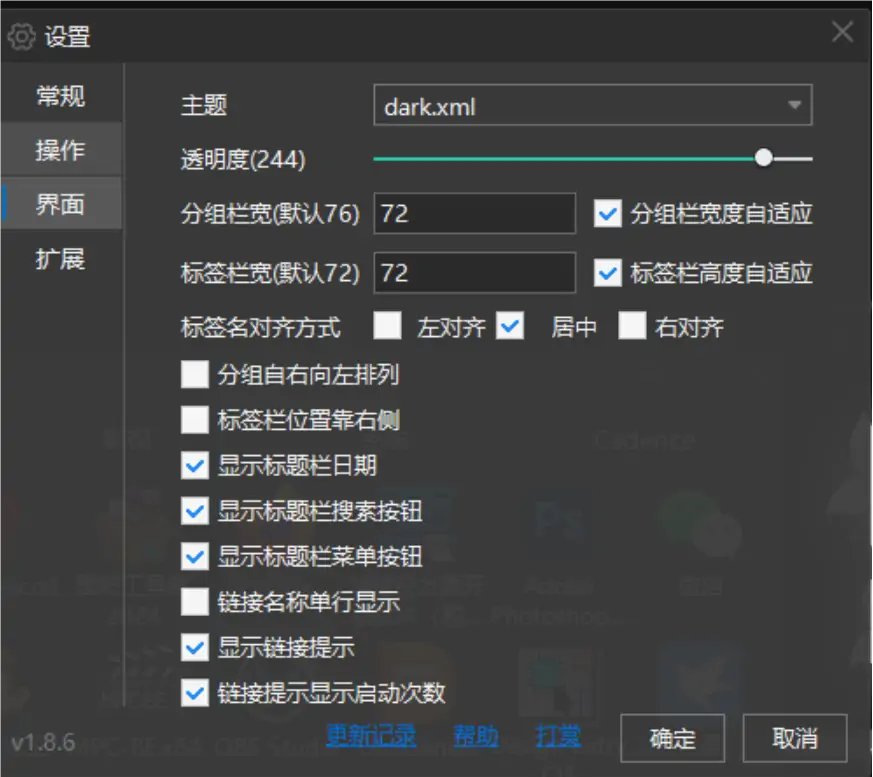This screenshot has height=777, width=873.
Task: Enable 分组自右向左排列
Action: pyautogui.click(x=195, y=374)
